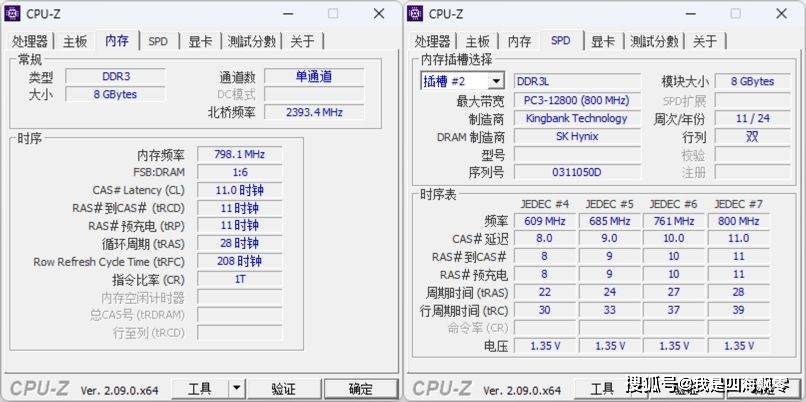This screenshot has height=402, width=806.
Task: Click the 0311050D 序列号 field
Action: pyautogui.click(x=578, y=172)
